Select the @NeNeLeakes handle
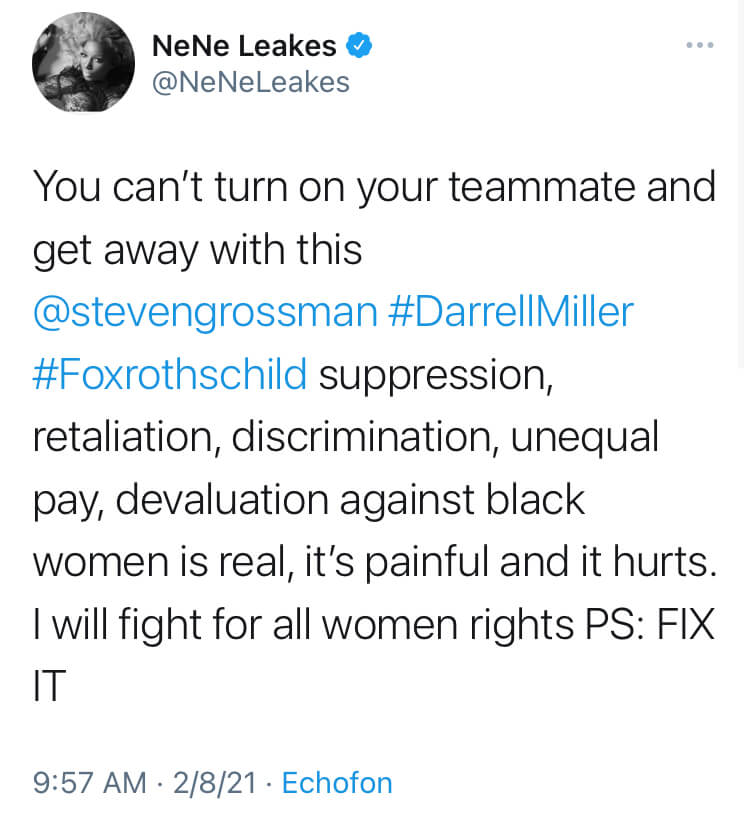Screen dimensions: 750x813 pos(251,82)
